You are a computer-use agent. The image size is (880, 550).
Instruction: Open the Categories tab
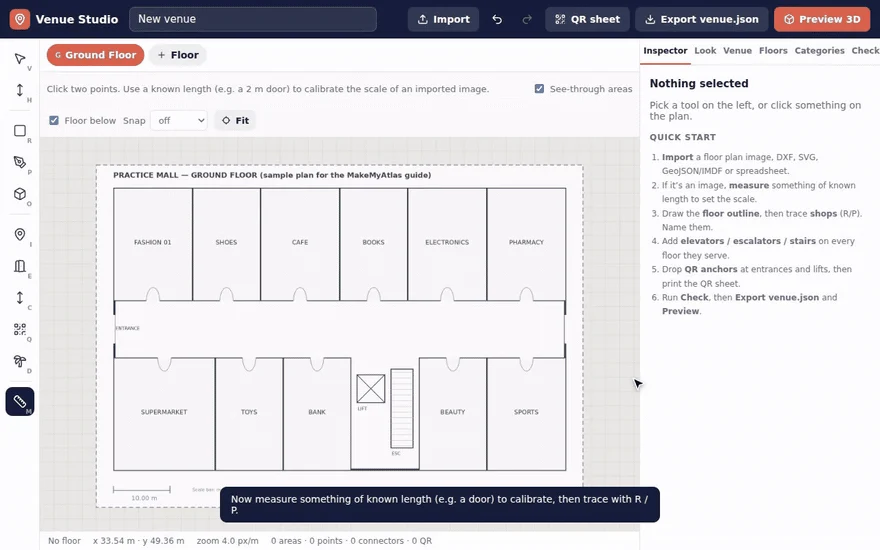(x=819, y=51)
